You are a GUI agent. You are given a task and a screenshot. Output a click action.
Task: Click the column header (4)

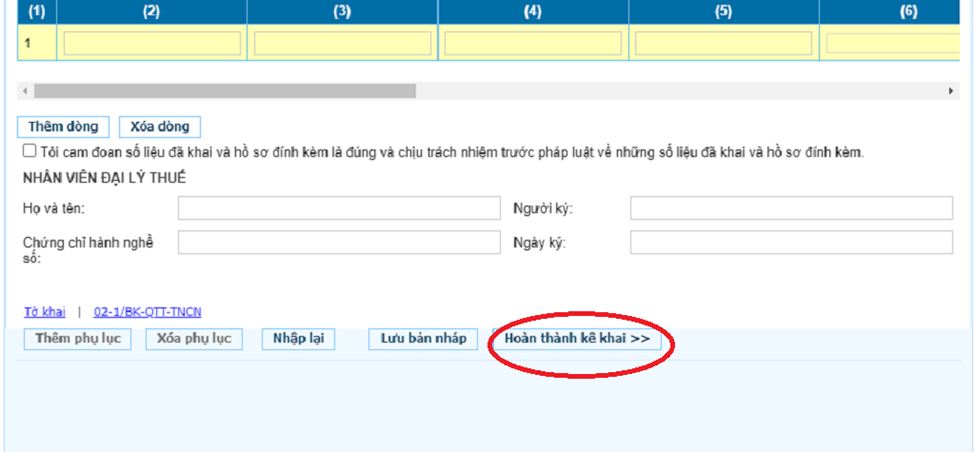[x=533, y=12]
